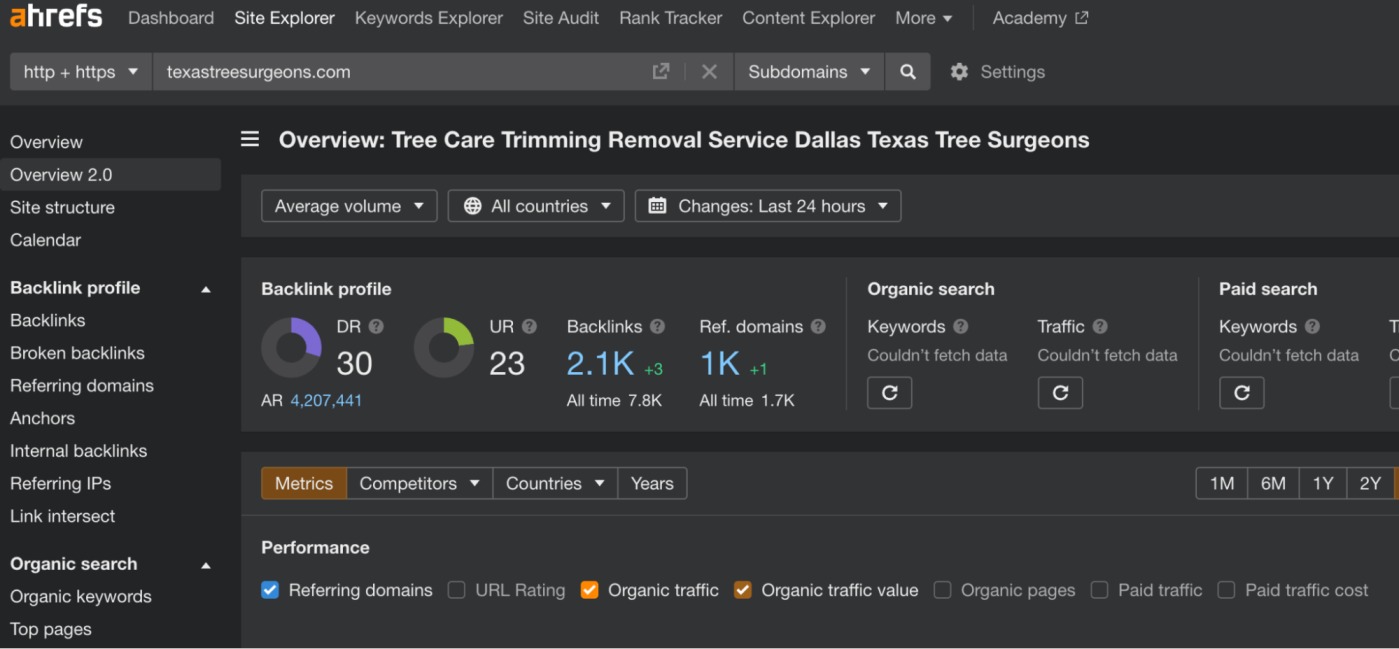1399x649 pixels.
Task: Open the URL in new tab icon
Action: 661,72
